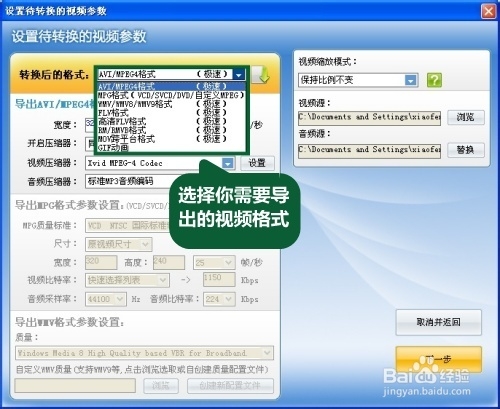Open MPG质量标准 VCD NTSC dropdown
500x409 pixels.
coord(128,226)
